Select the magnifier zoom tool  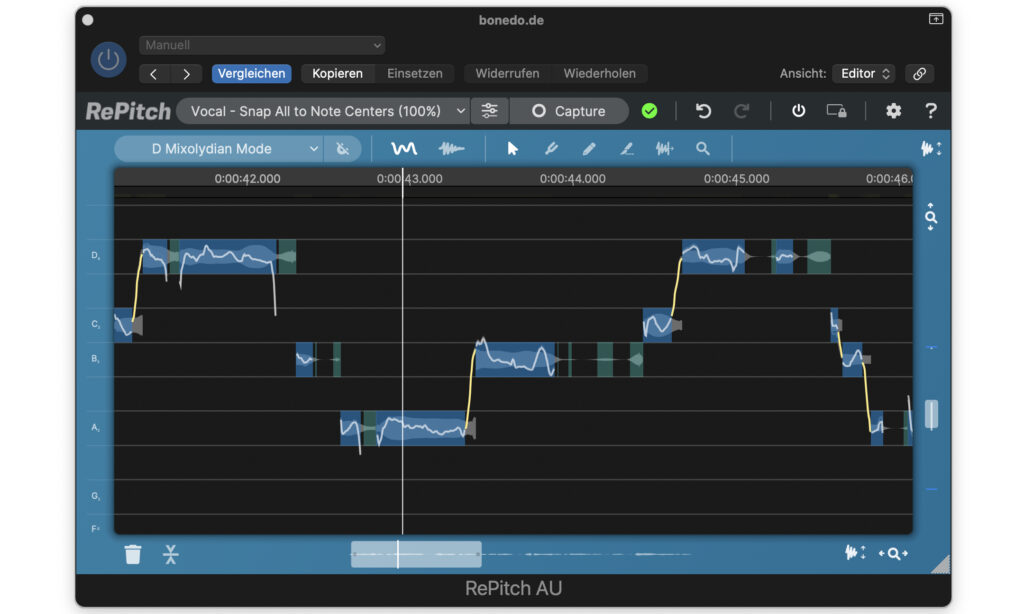click(703, 149)
